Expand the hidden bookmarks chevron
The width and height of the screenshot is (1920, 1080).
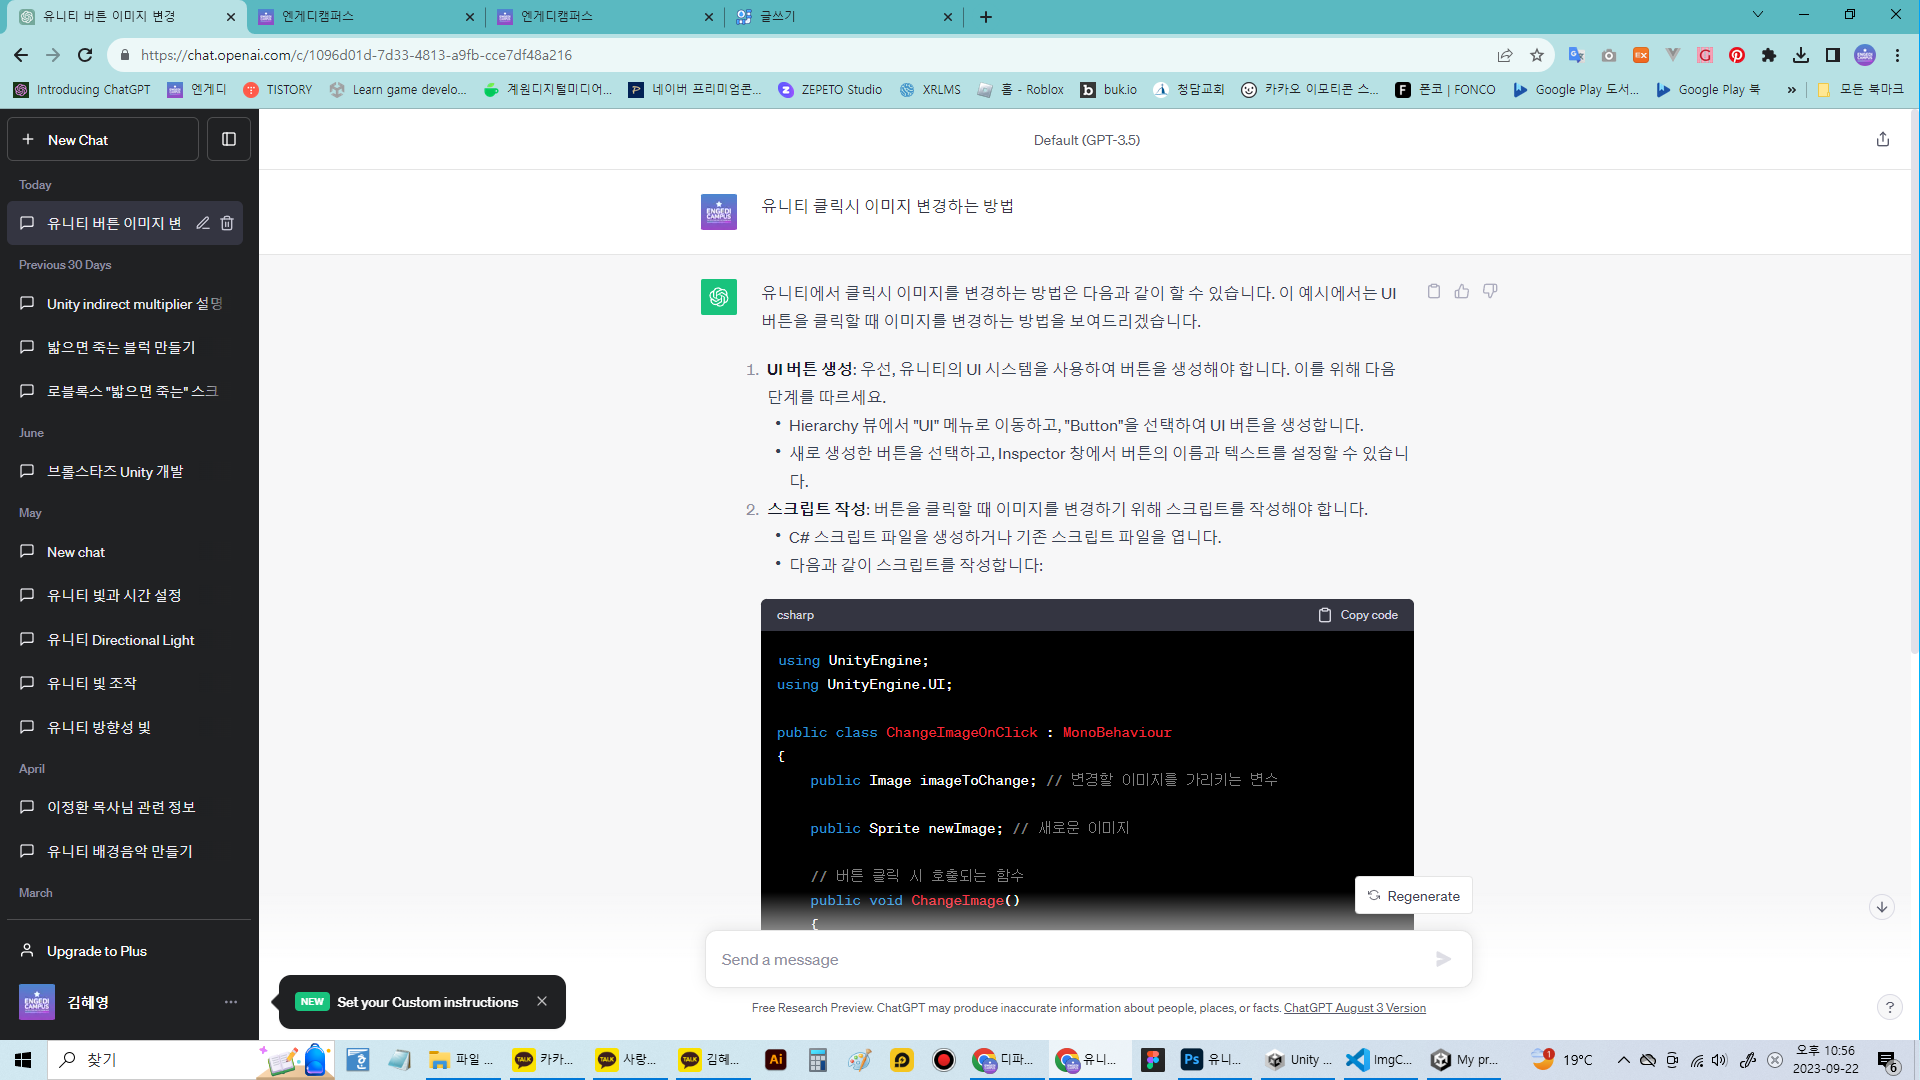tap(1791, 89)
